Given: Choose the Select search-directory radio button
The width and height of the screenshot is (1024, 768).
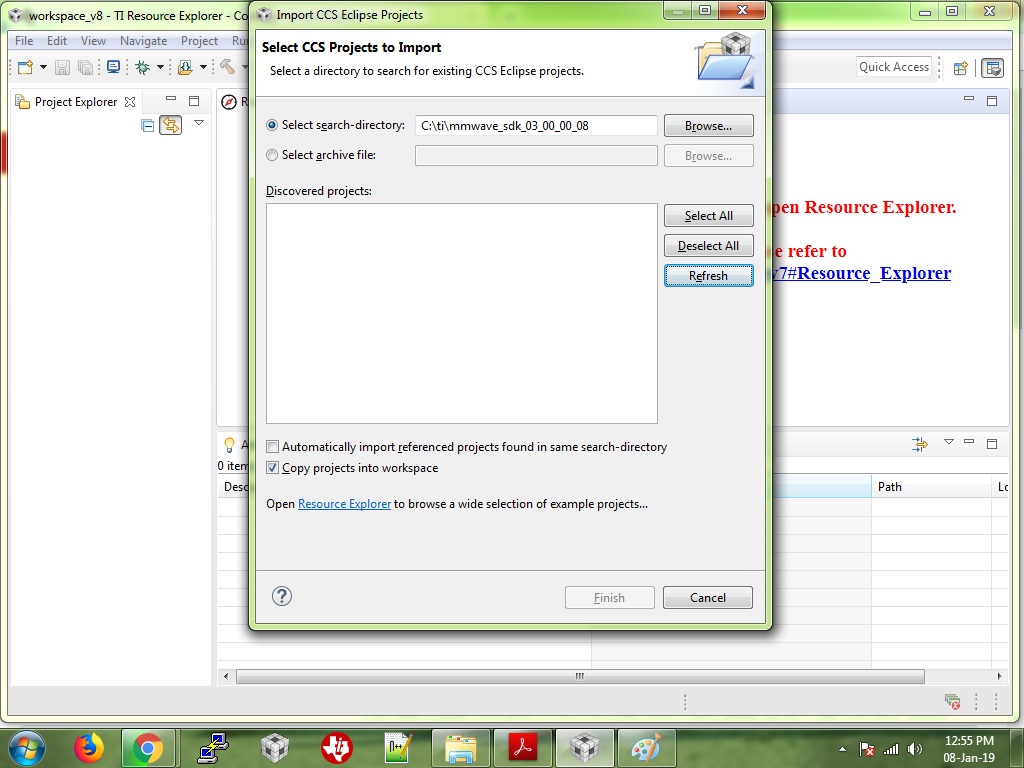Looking at the screenshot, I should click(x=272, y=125).
